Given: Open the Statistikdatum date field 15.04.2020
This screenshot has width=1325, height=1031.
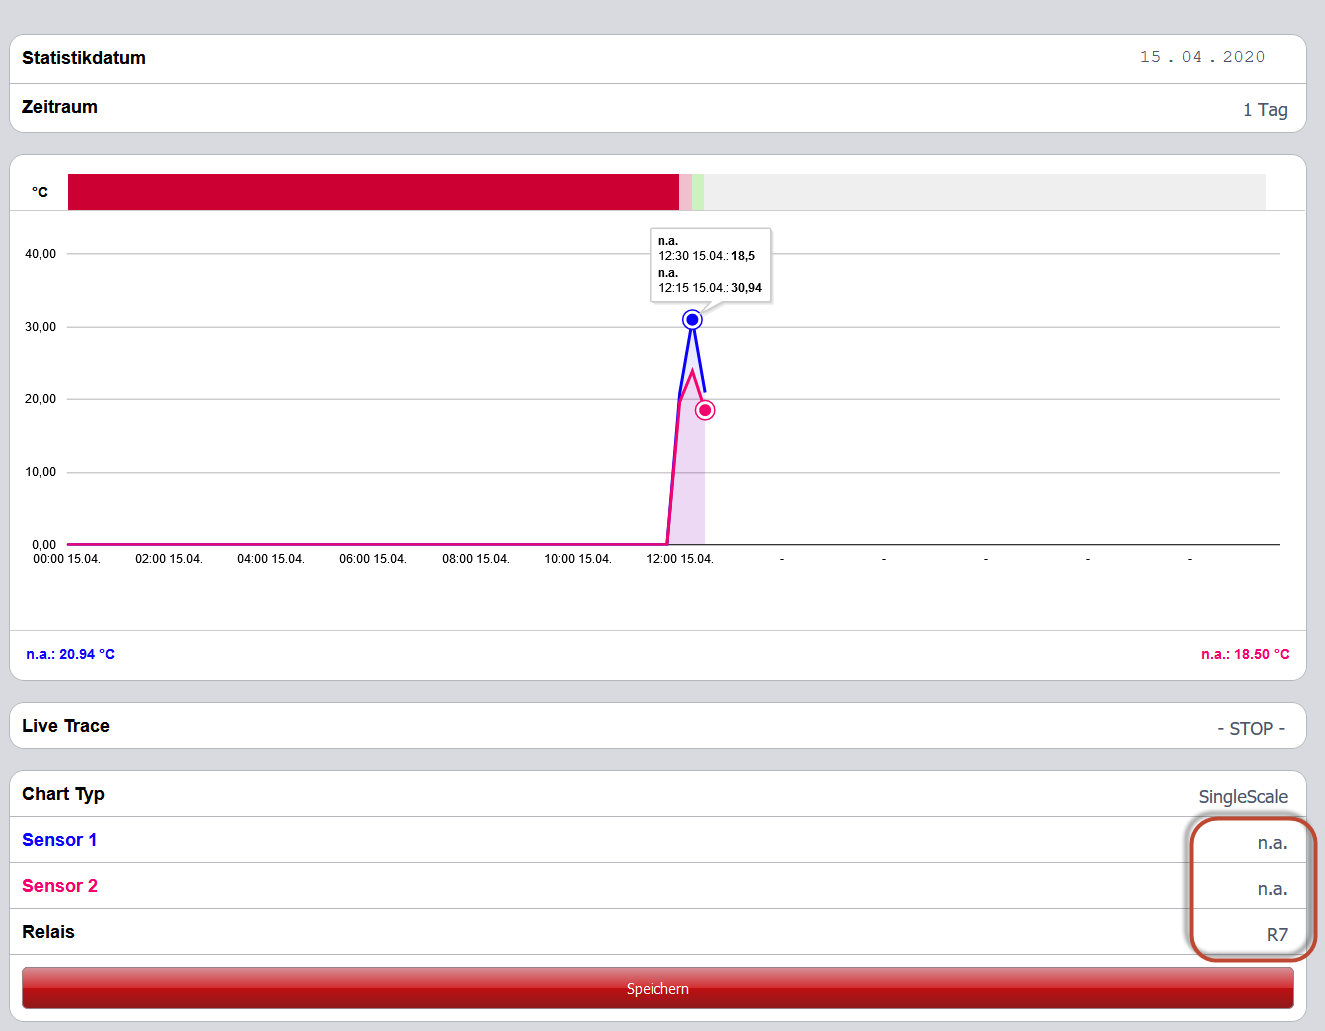Looking at the screenshot, I should [x=1202, y=57].
